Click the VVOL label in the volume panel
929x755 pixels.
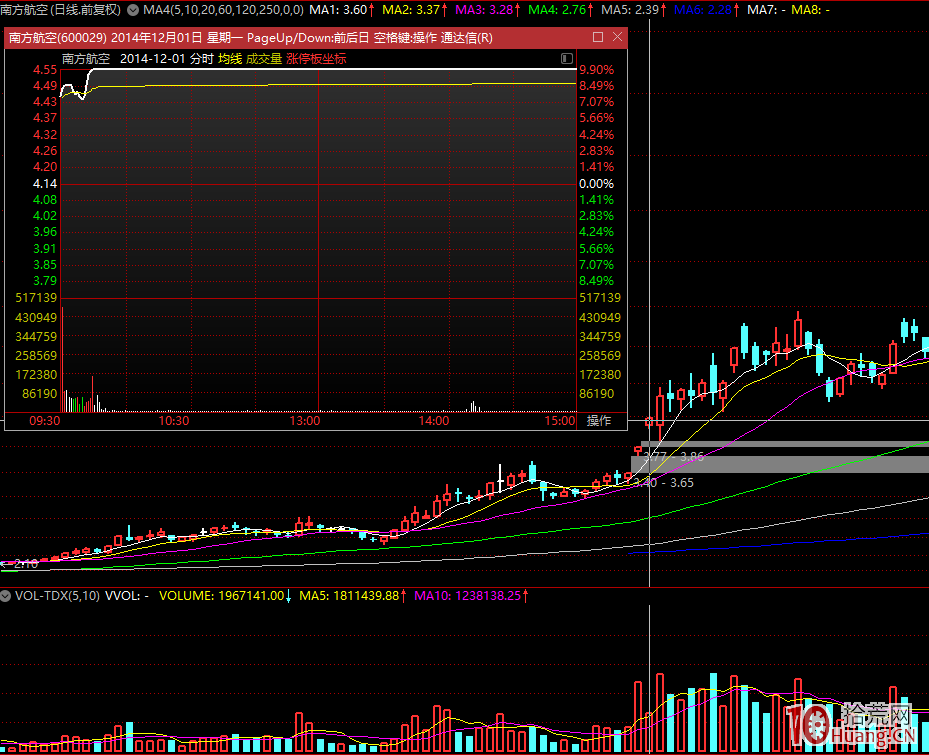[127, 596]
